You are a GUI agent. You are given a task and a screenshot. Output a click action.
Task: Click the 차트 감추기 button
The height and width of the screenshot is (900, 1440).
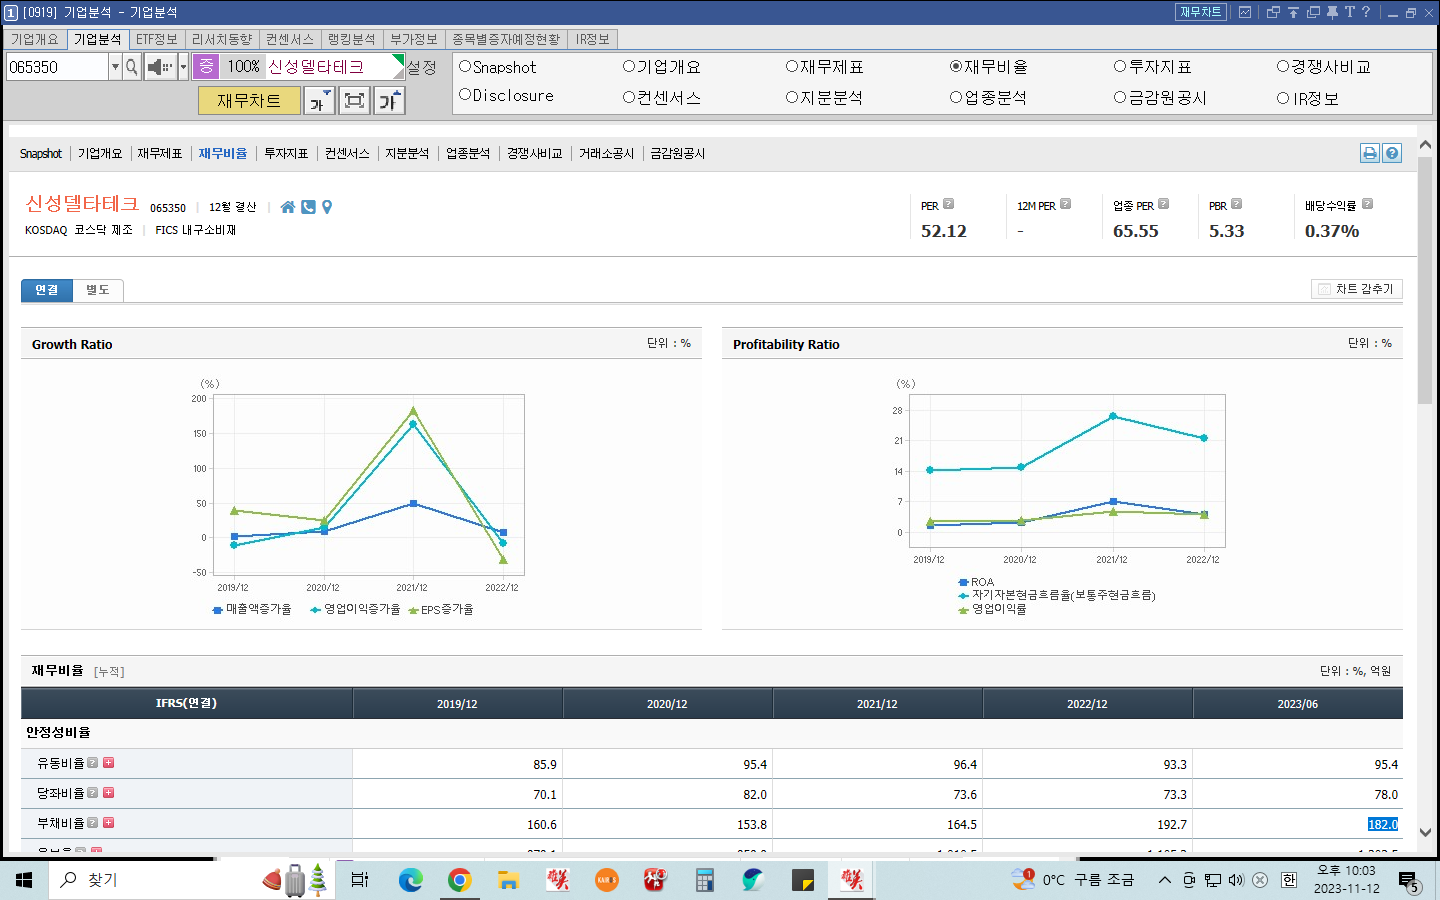(x=1356, y=289)
